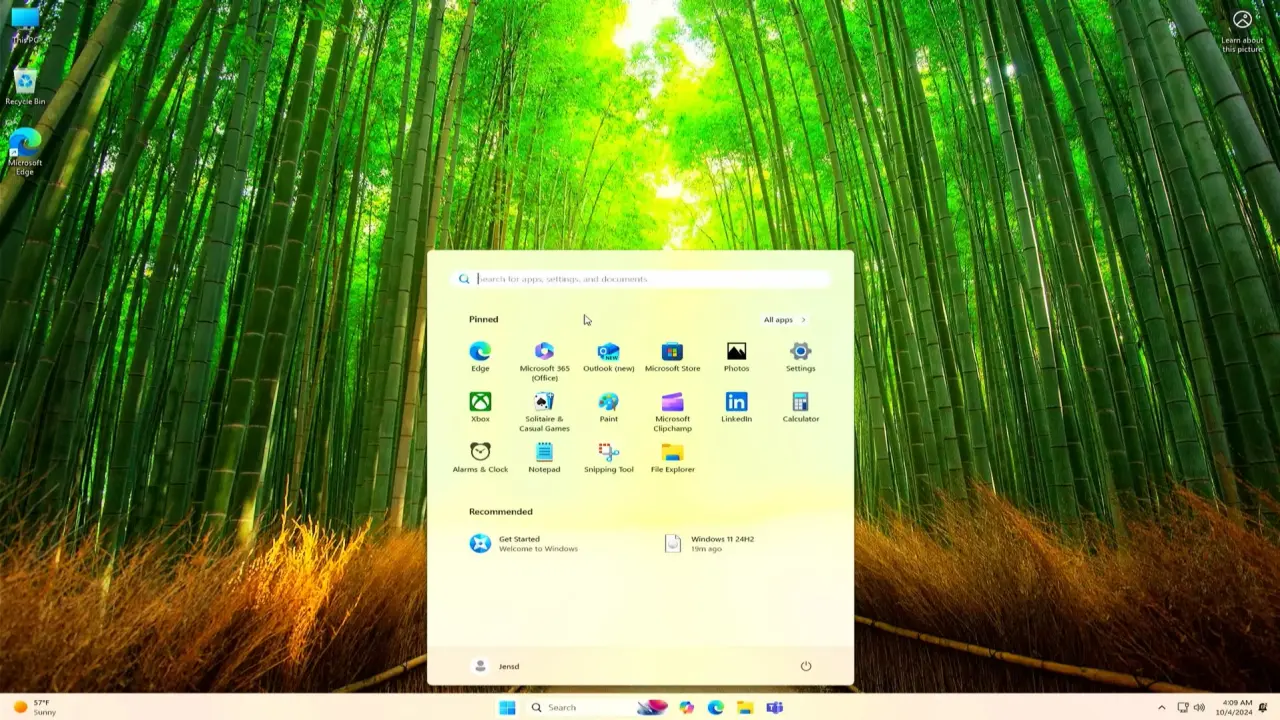Select the This PC desktop icon

pos(25,26)
